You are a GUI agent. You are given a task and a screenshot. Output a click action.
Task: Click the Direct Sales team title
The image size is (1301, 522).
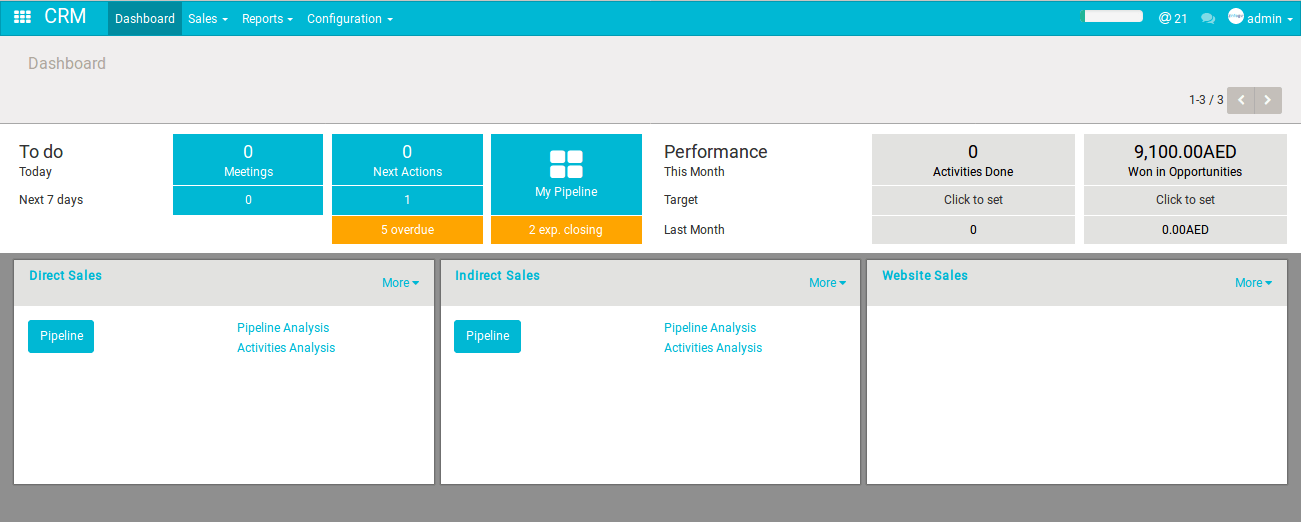(x=65, y=275)
